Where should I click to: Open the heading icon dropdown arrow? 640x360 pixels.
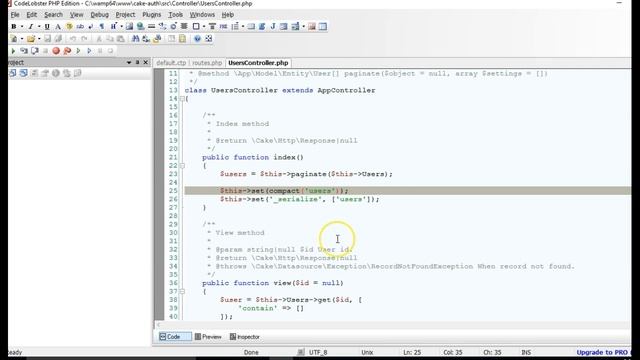(121, 27)
